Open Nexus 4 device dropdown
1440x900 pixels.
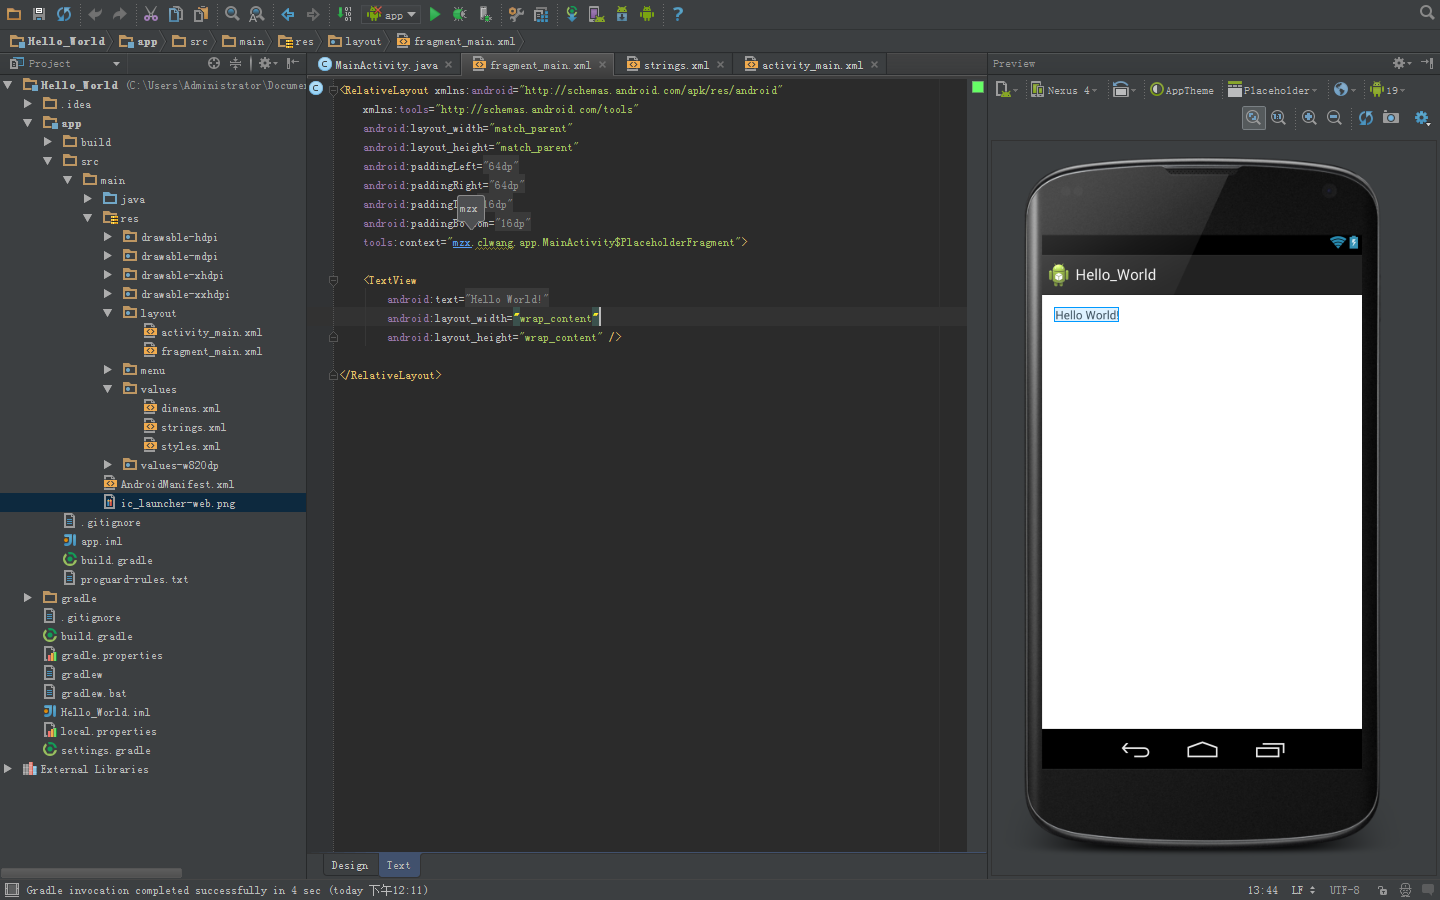(1064, 90)
